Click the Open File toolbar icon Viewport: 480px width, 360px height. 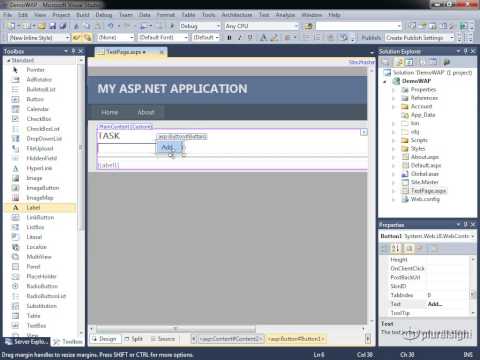[42, 26]
